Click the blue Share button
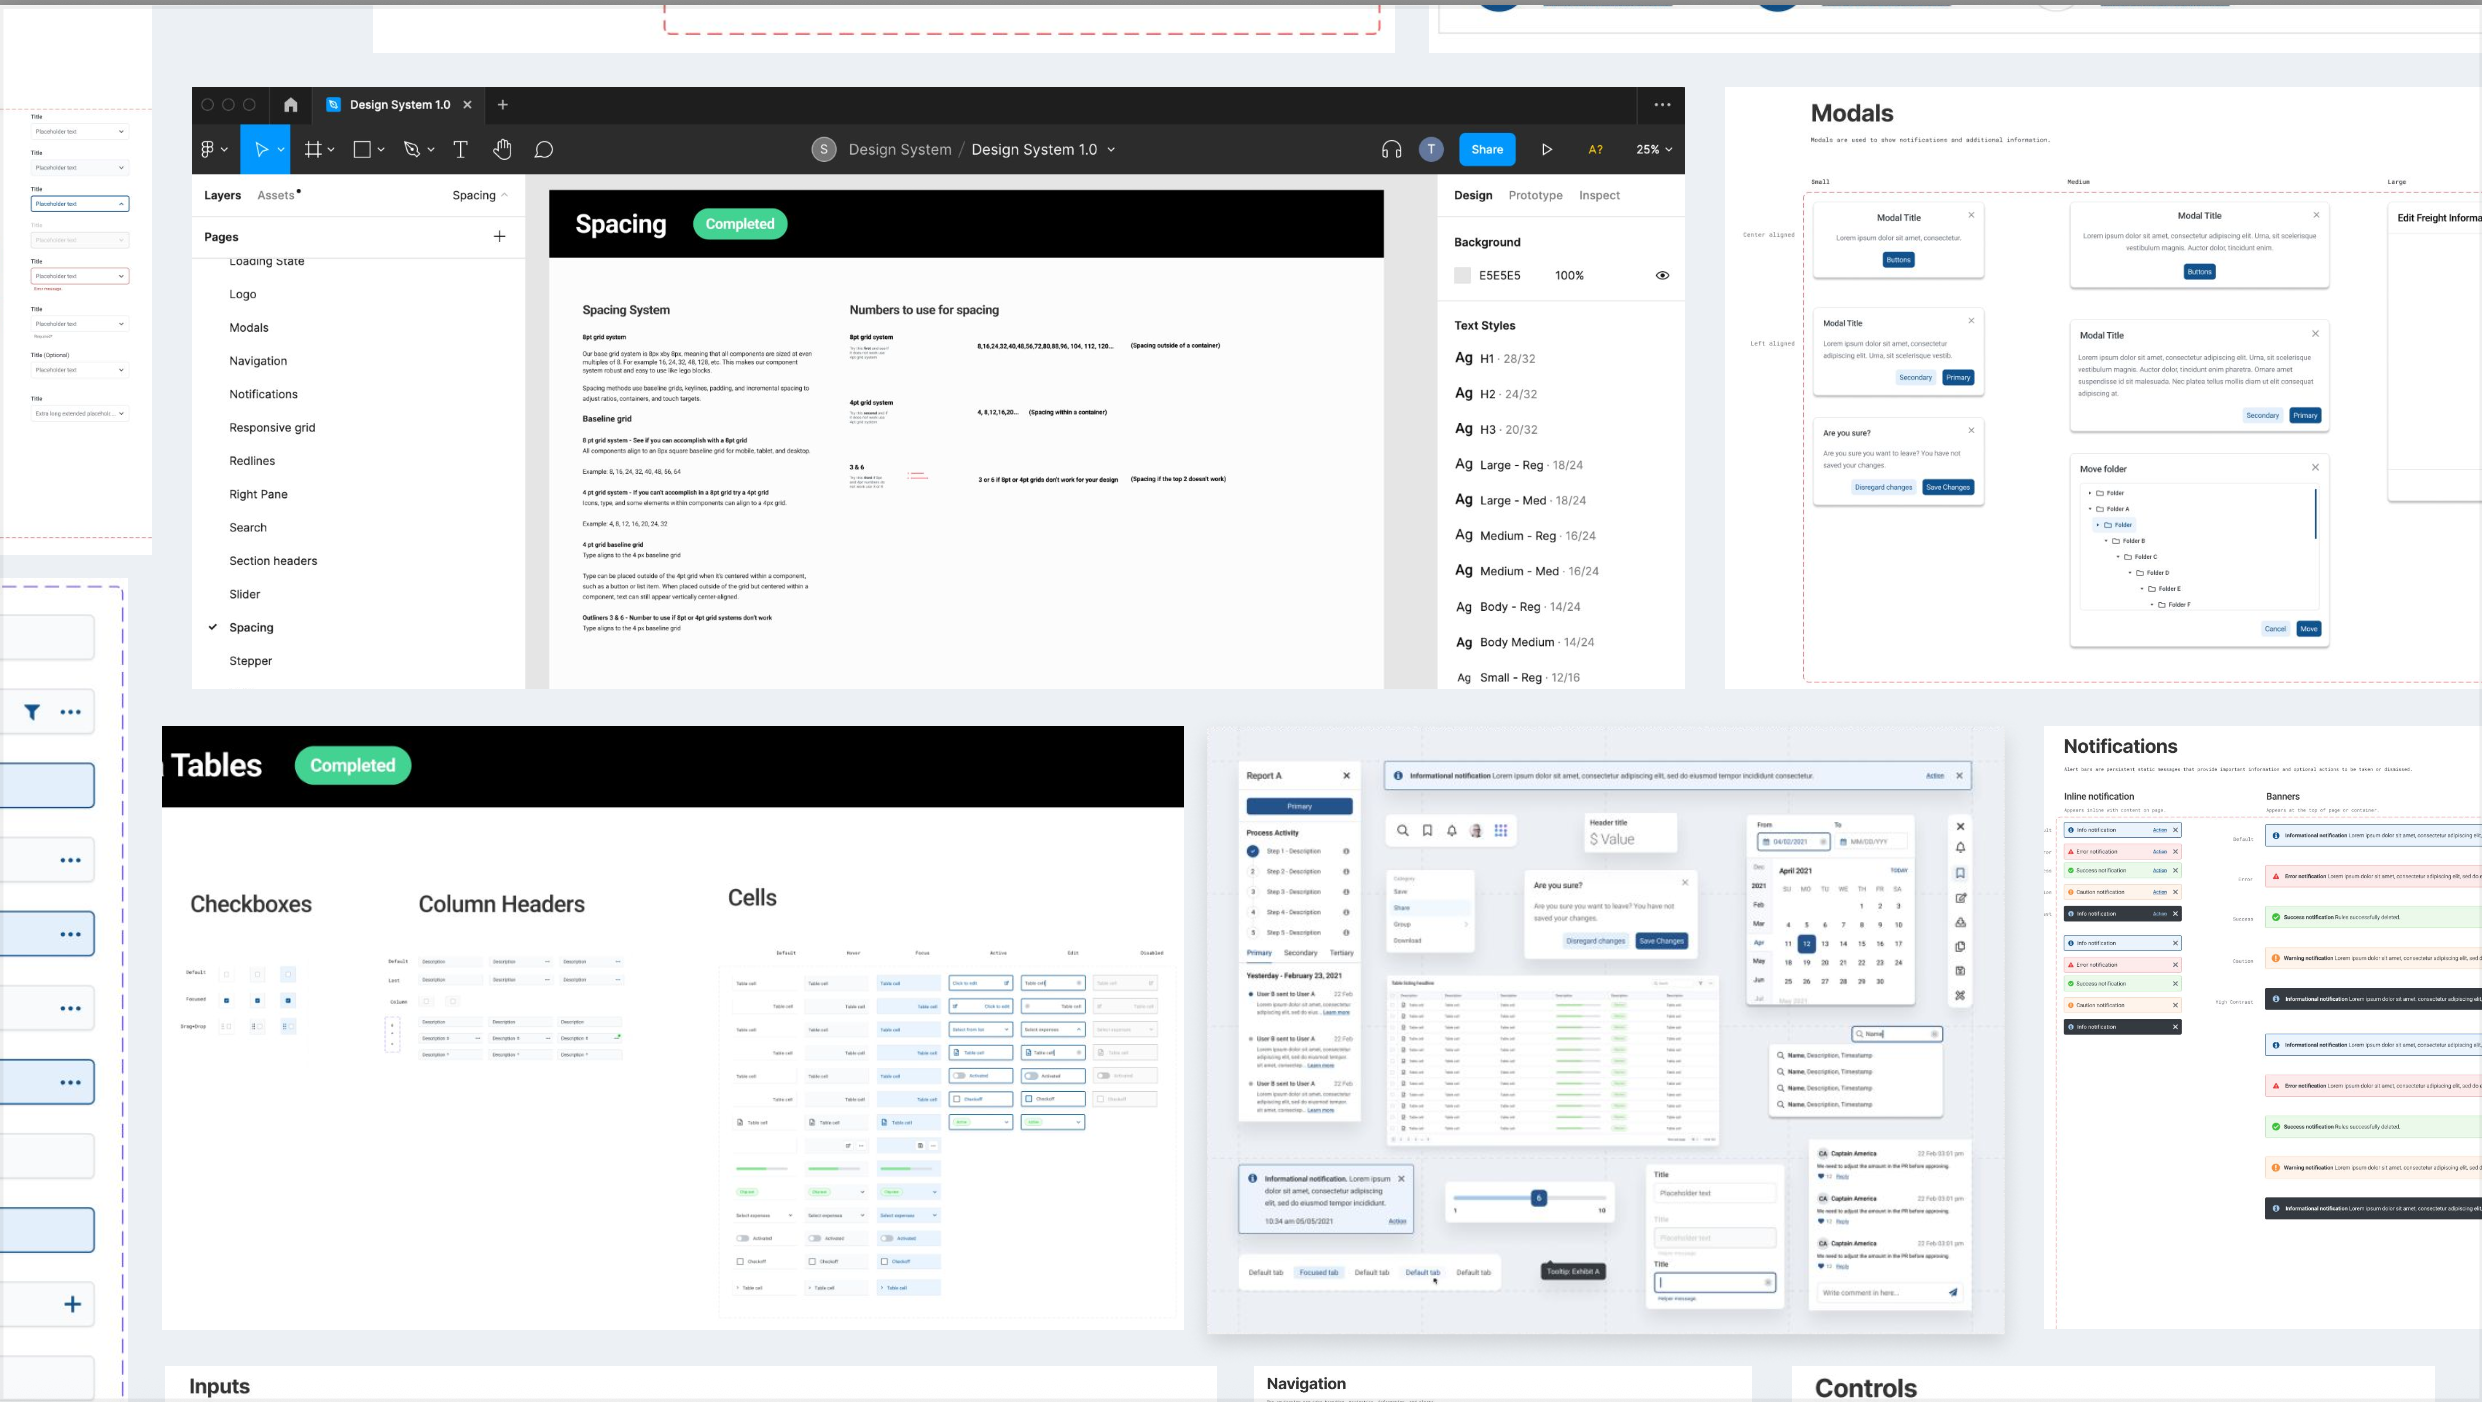 click(x=1486, y=150)
